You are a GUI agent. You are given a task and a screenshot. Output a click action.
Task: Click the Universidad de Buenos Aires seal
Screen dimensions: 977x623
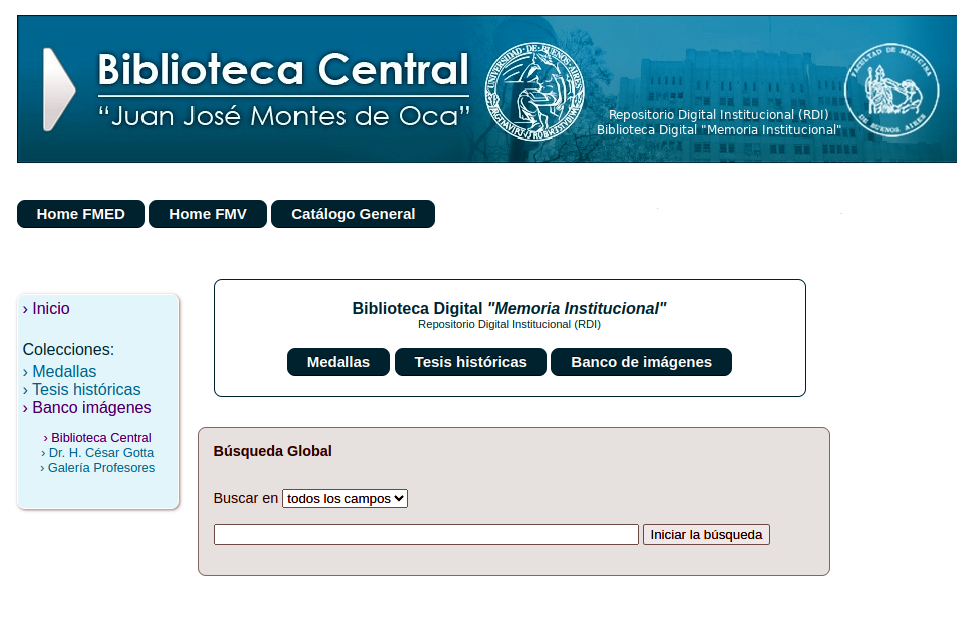[534, 91]
